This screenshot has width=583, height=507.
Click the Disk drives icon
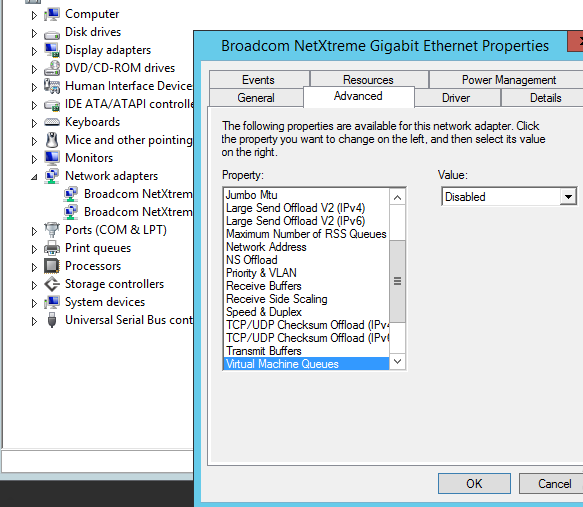[x=52, y=35]
